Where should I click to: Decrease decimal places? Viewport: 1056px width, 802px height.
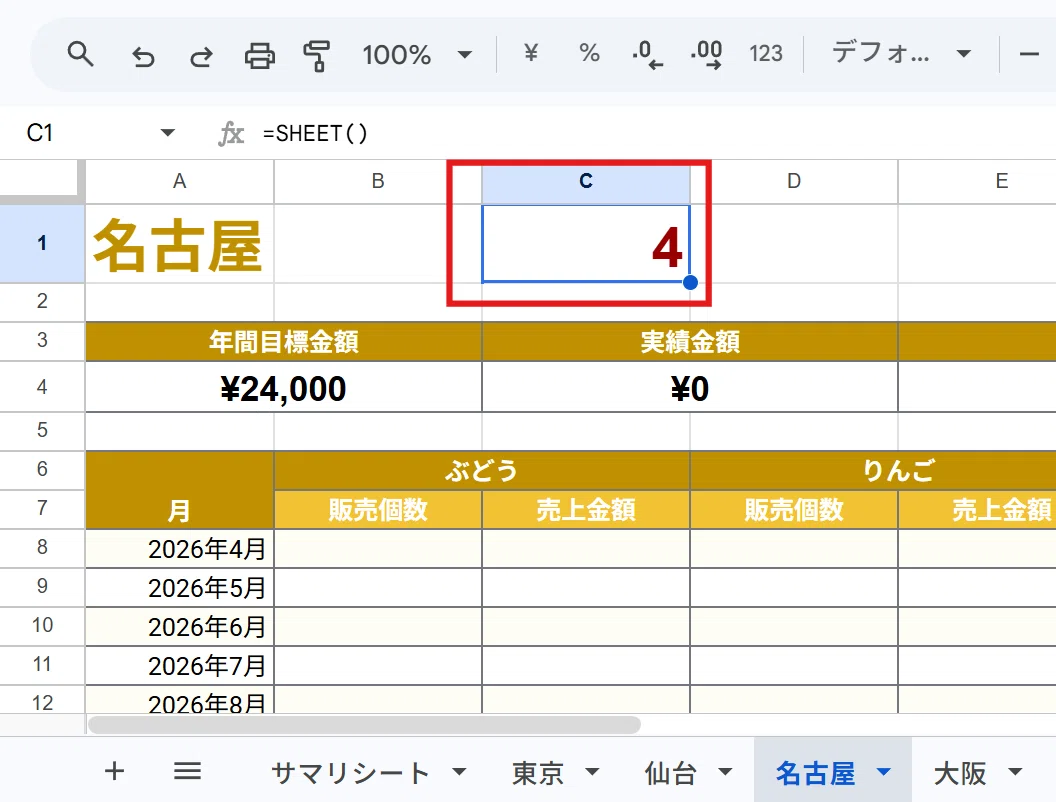pos(647,54)
